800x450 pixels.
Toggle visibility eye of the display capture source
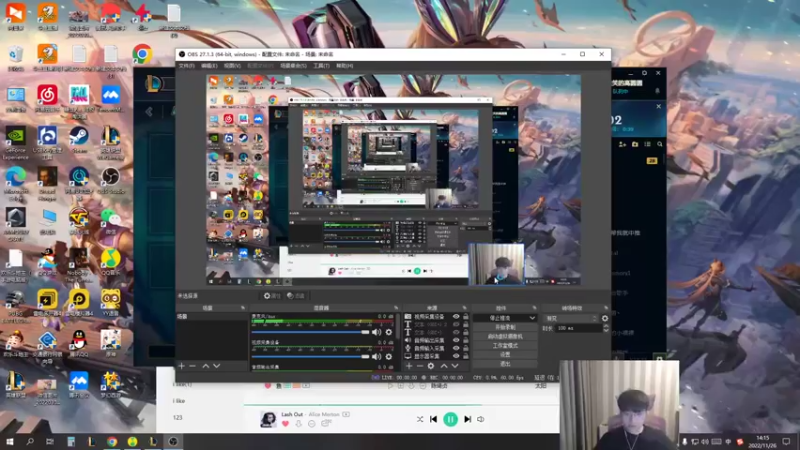(x=456, y=356)
